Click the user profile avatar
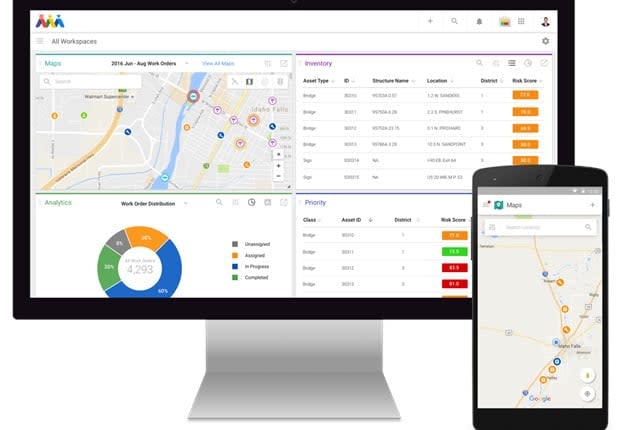The height and width of the screenshot is (430, 640). tap(545, 21)
